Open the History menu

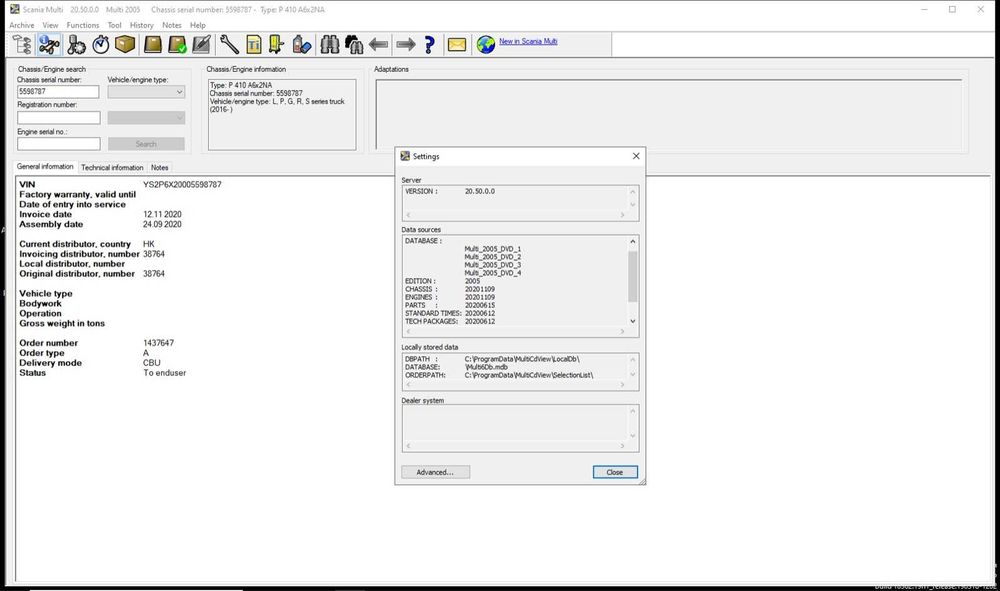click(x=142, y=26)
